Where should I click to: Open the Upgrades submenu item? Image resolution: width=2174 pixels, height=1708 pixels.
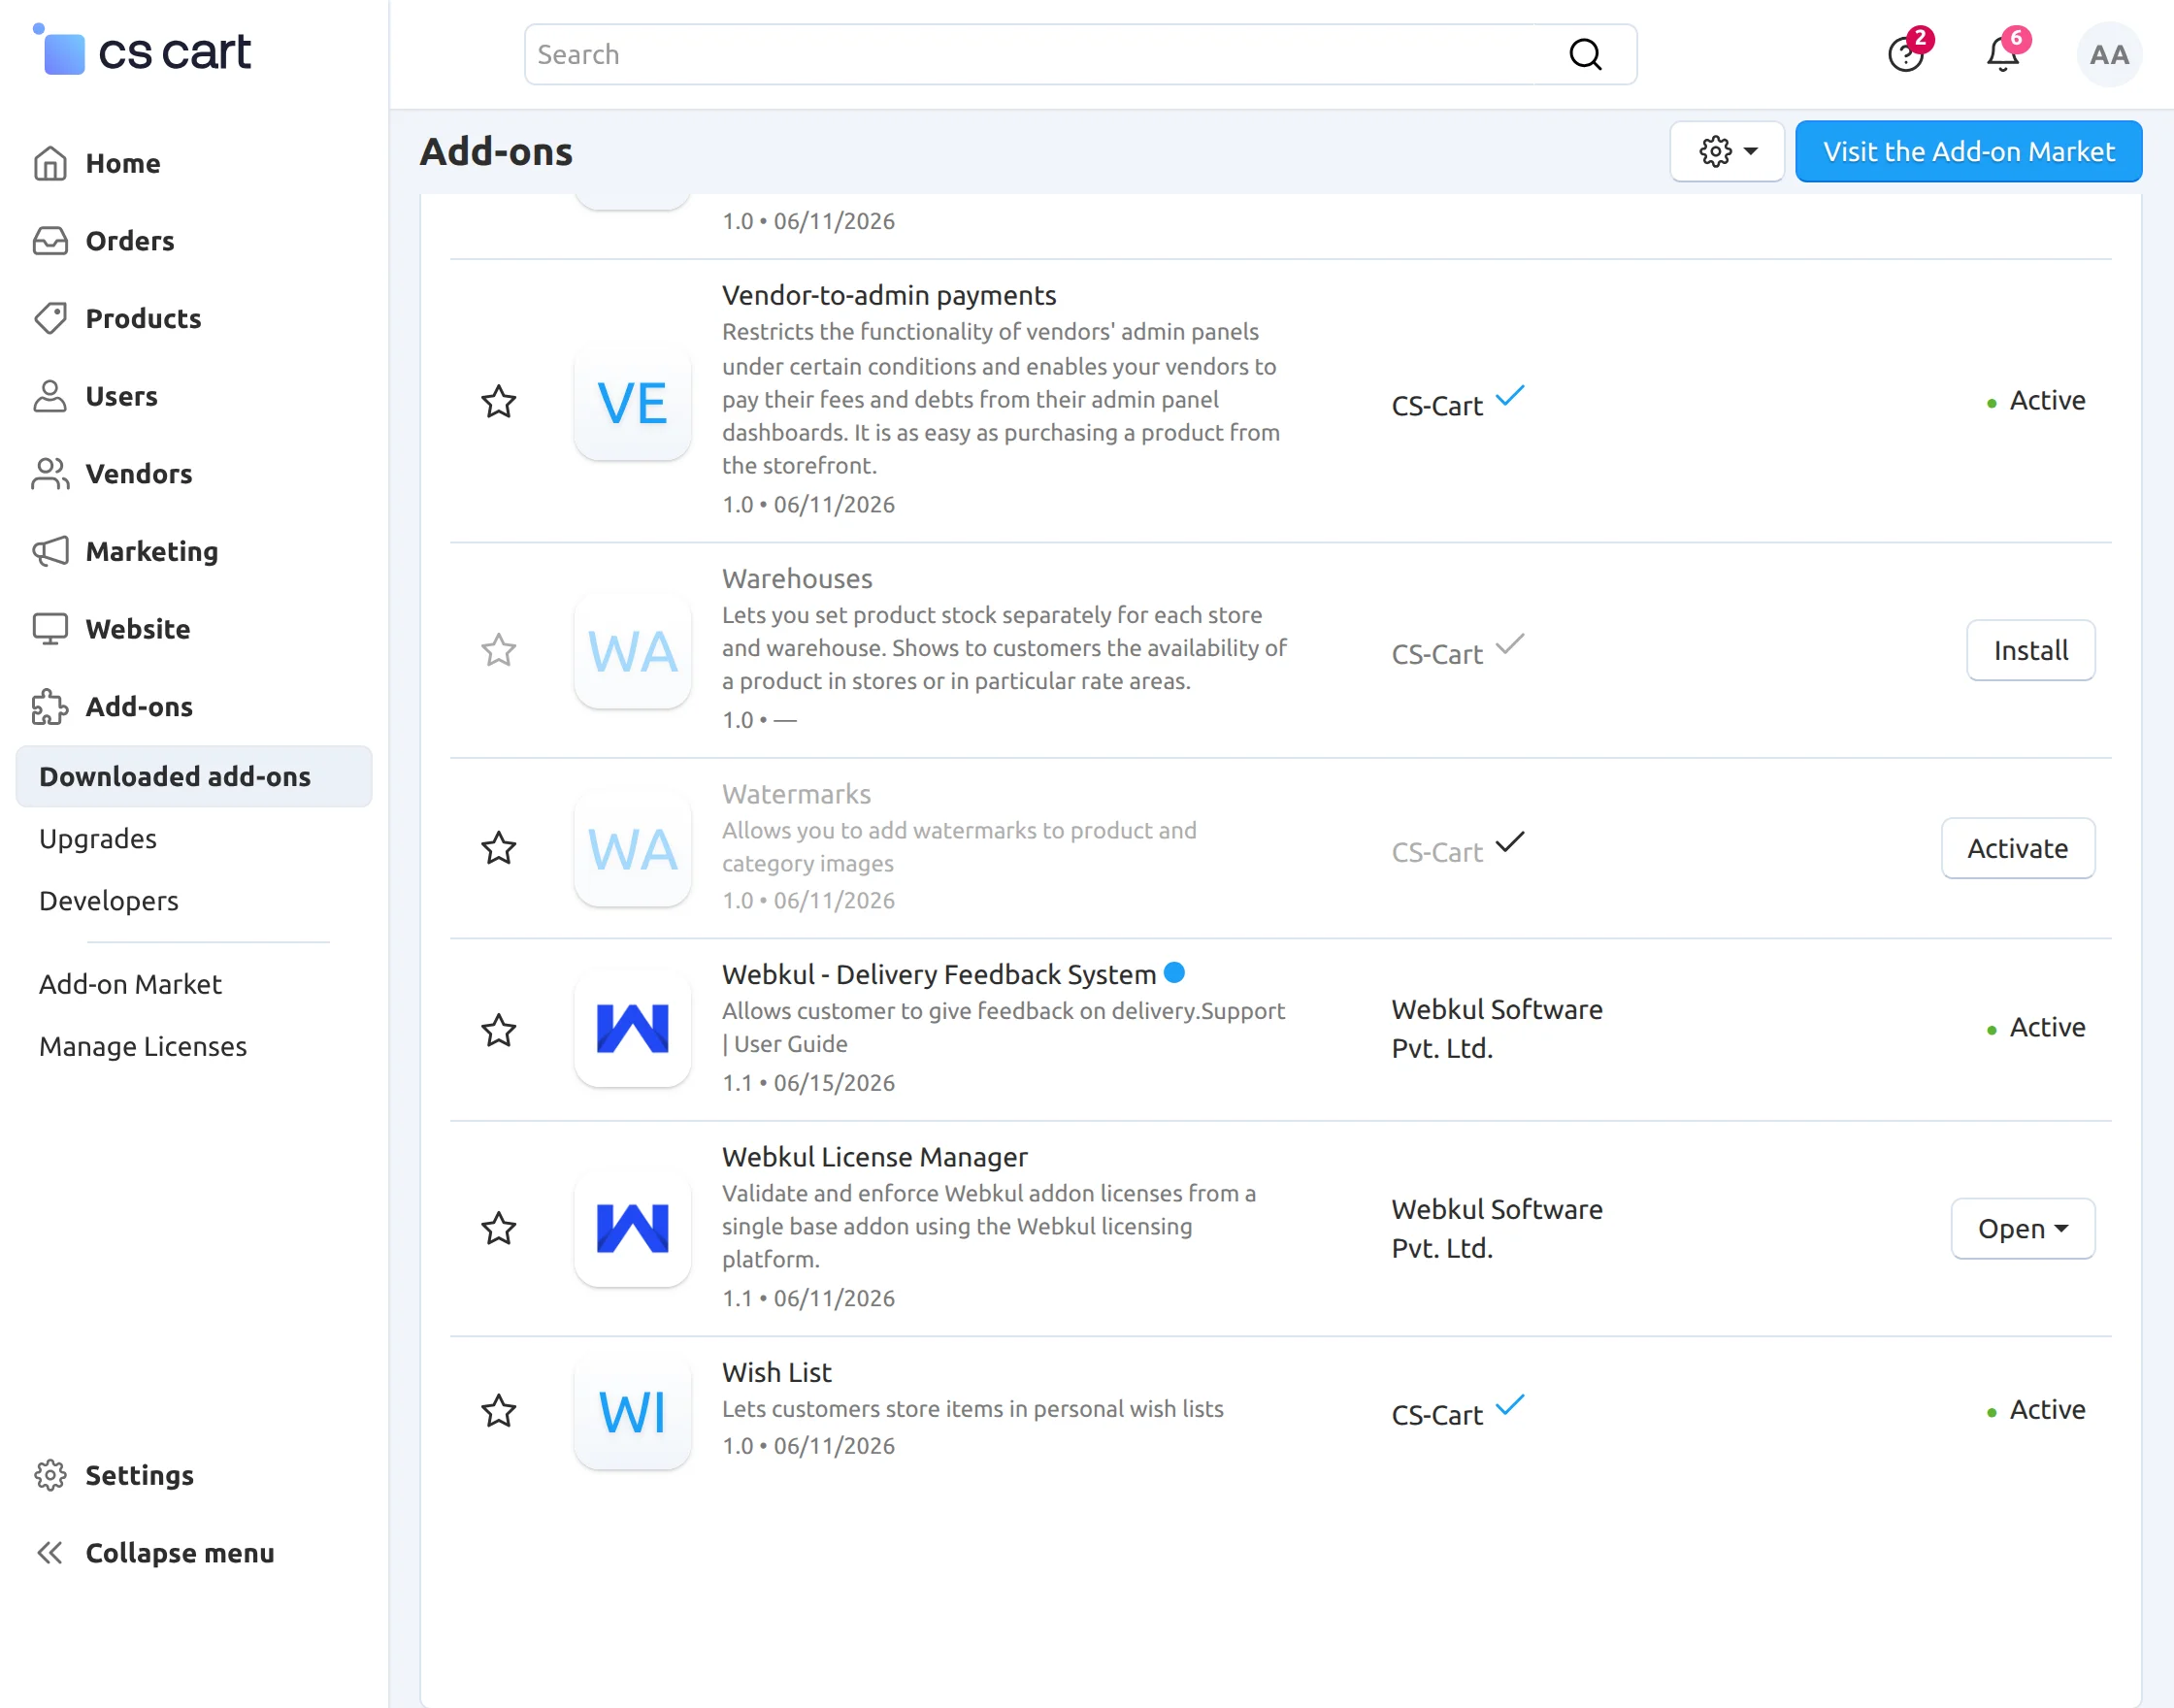click(98, 838)
